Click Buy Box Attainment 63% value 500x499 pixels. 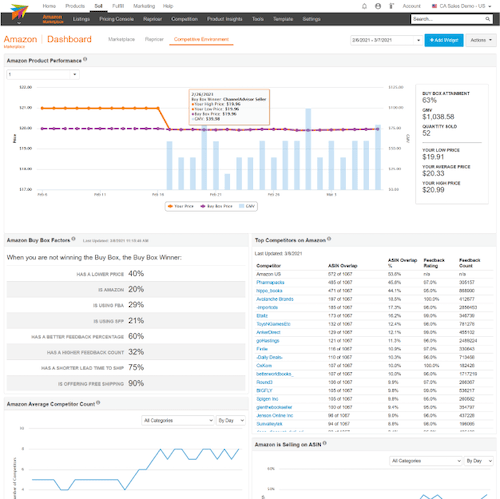click(429, 100)
